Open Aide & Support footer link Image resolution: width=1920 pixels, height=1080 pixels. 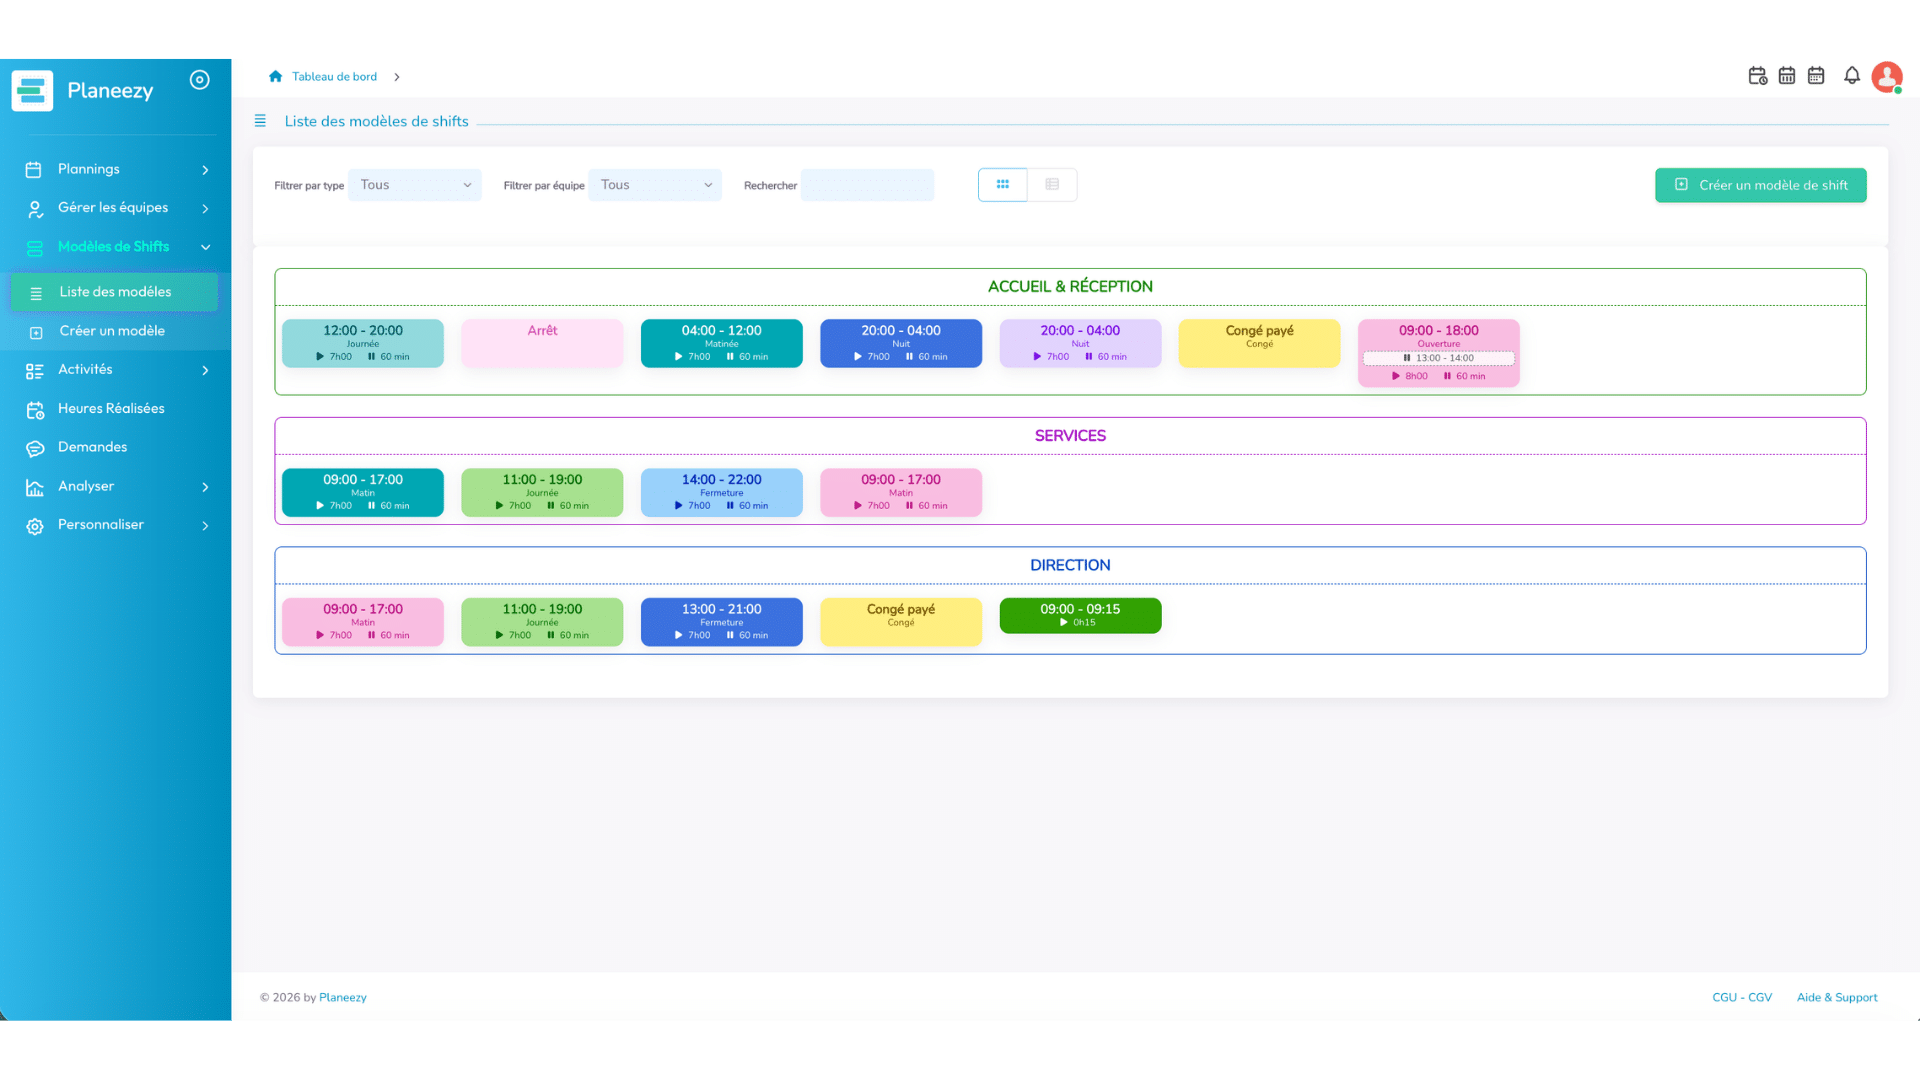point(1837,997)
